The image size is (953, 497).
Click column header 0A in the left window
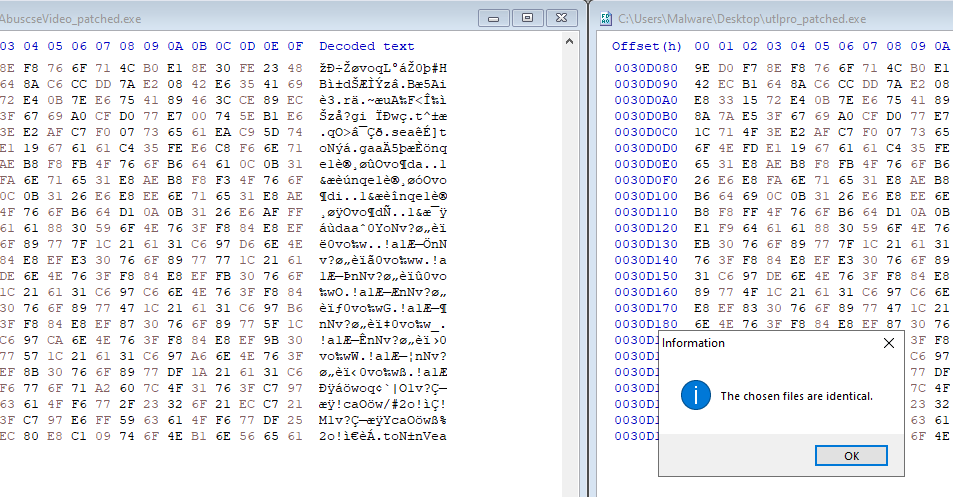pos(175,46)
